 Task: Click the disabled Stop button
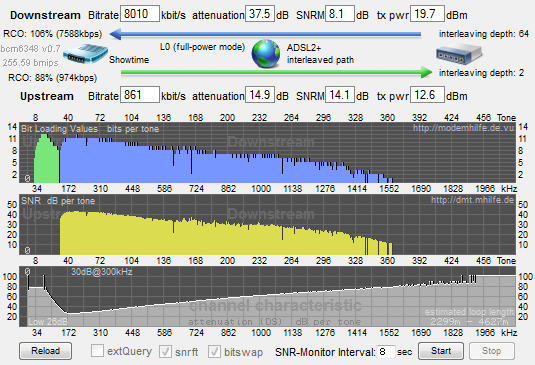[492, 351]
